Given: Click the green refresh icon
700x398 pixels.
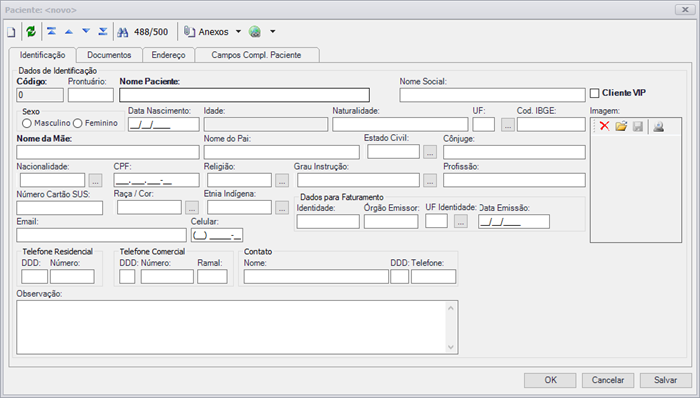Looking at the screenshot, I should tap(31, 31).
